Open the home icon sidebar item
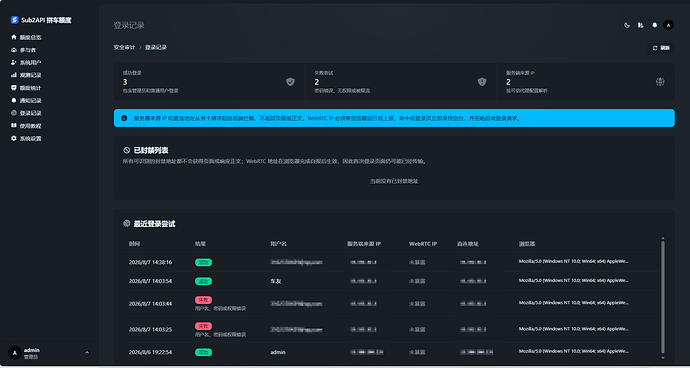This screenshot has height=368, width=690. point(14,37)
